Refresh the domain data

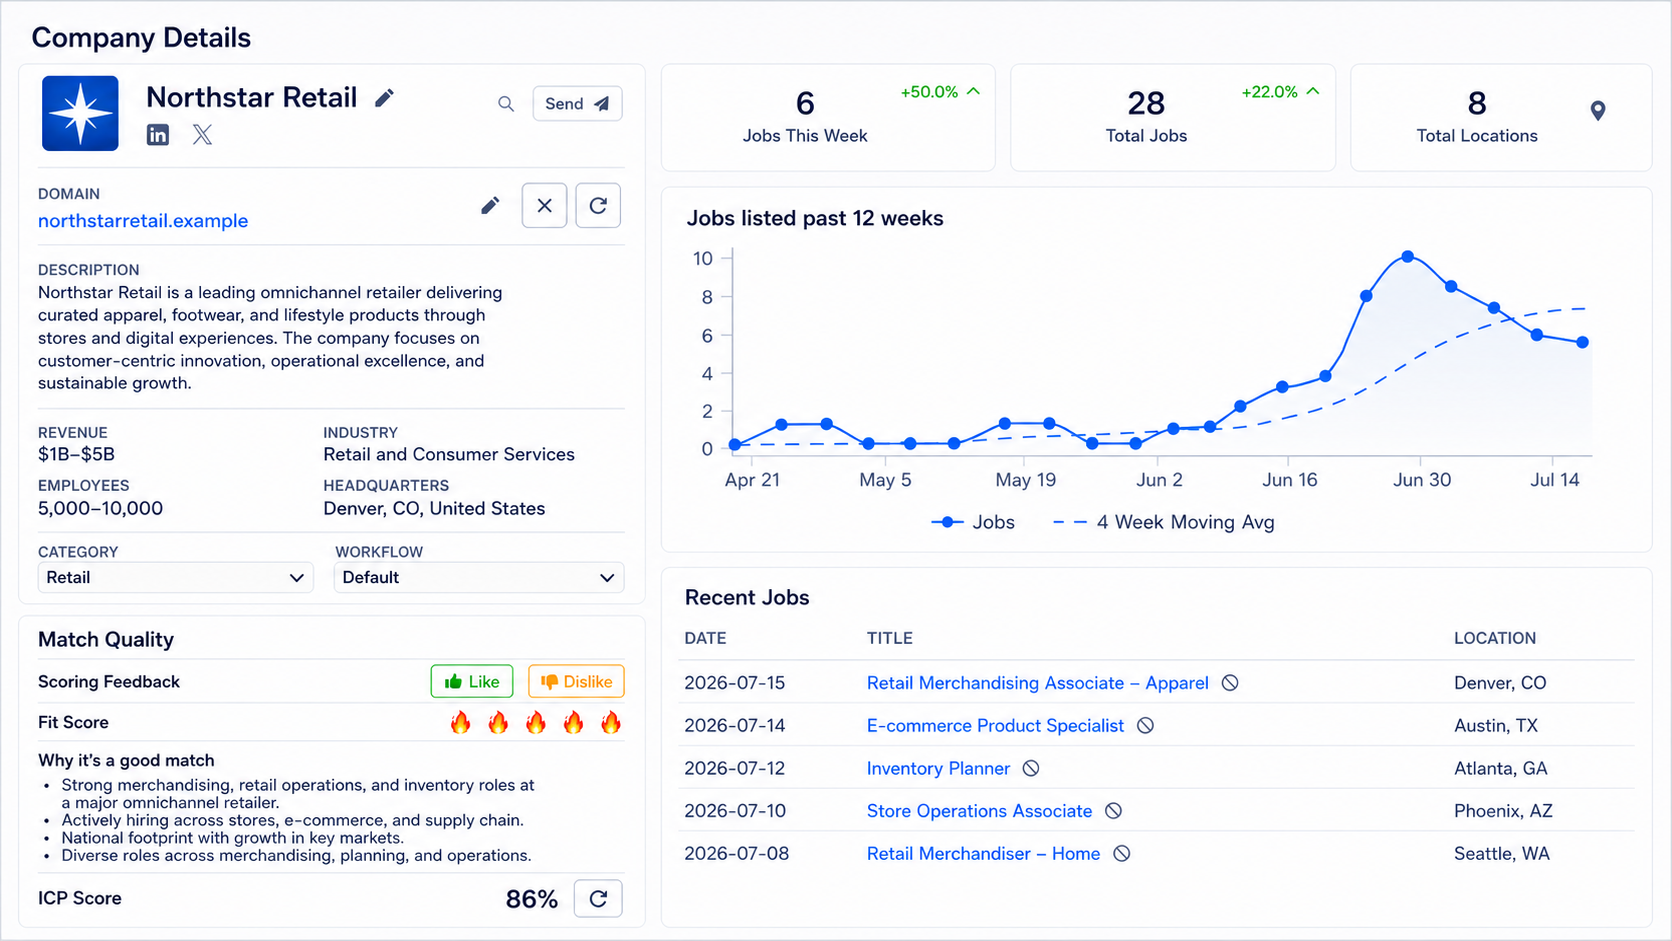(598, 206)
